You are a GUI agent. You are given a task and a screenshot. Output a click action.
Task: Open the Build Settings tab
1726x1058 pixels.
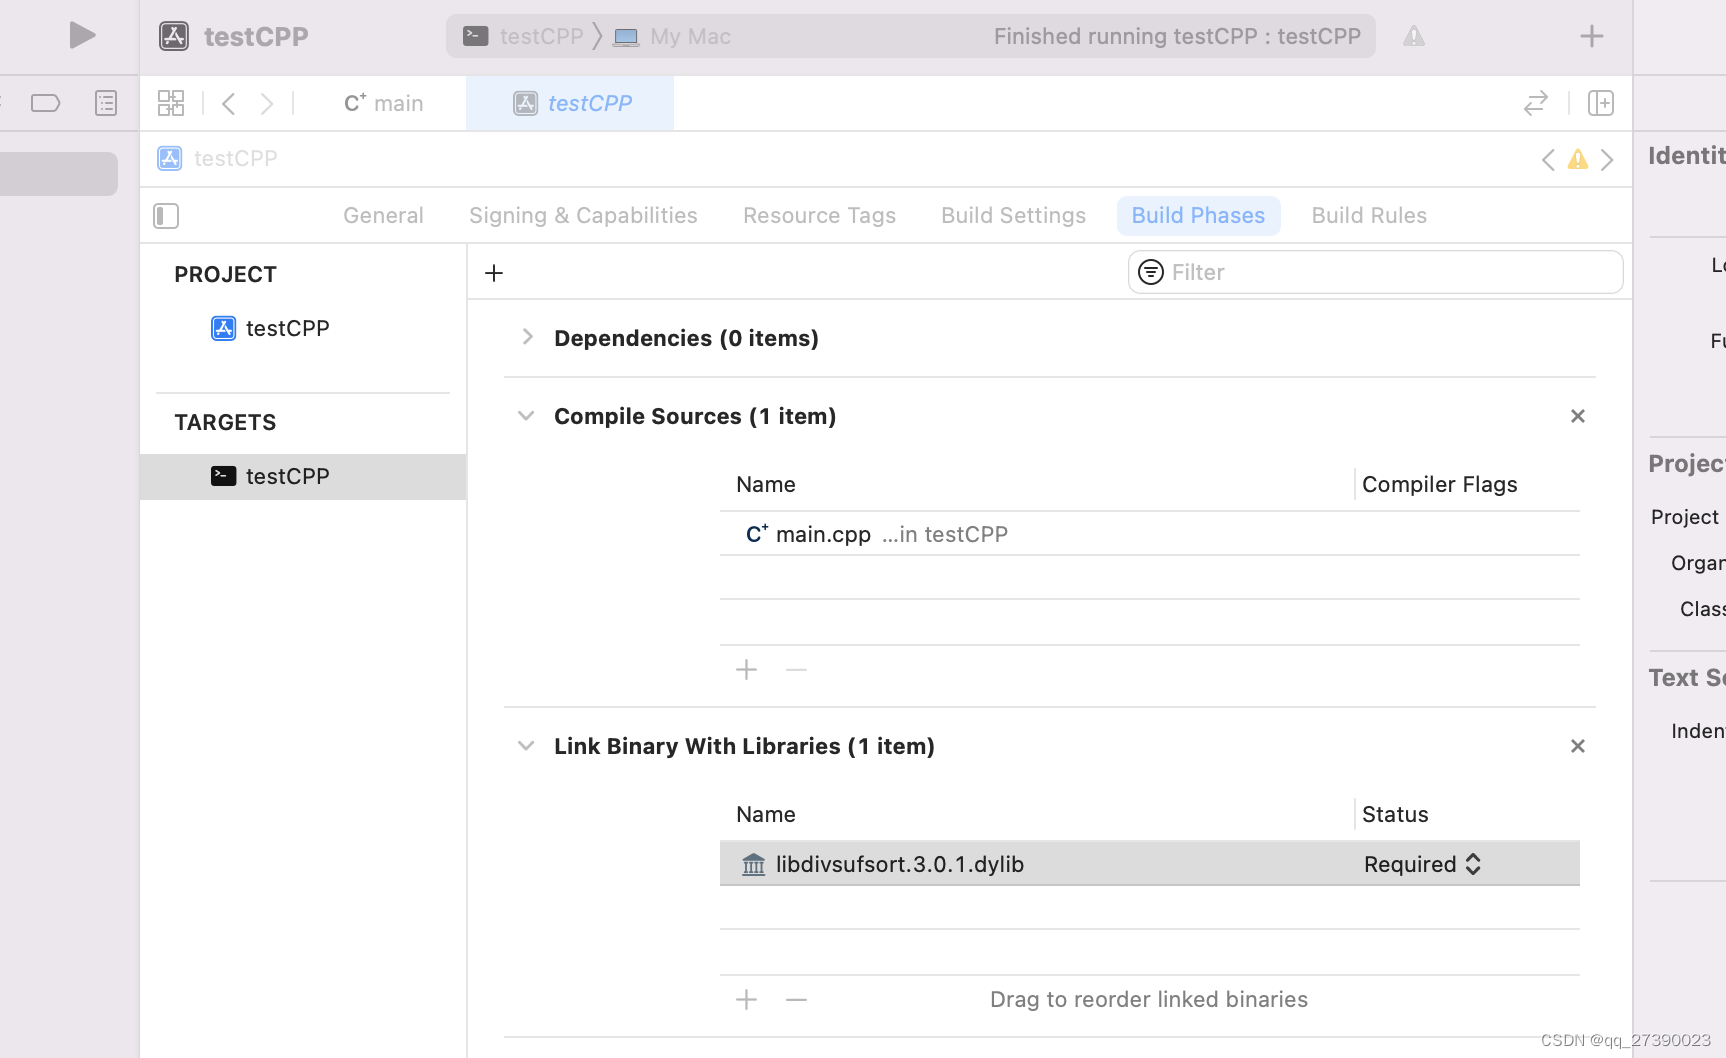(x=1013, y=215)
